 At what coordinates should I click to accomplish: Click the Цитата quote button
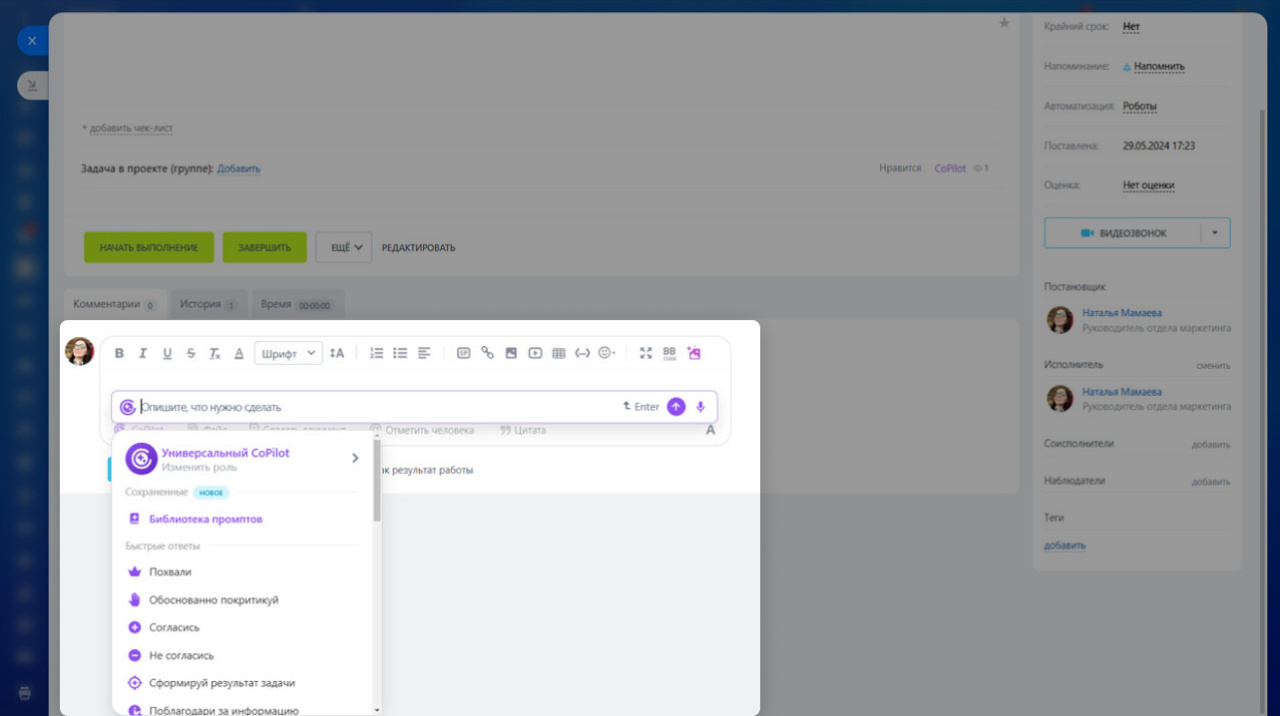click(x=523, y=430)
